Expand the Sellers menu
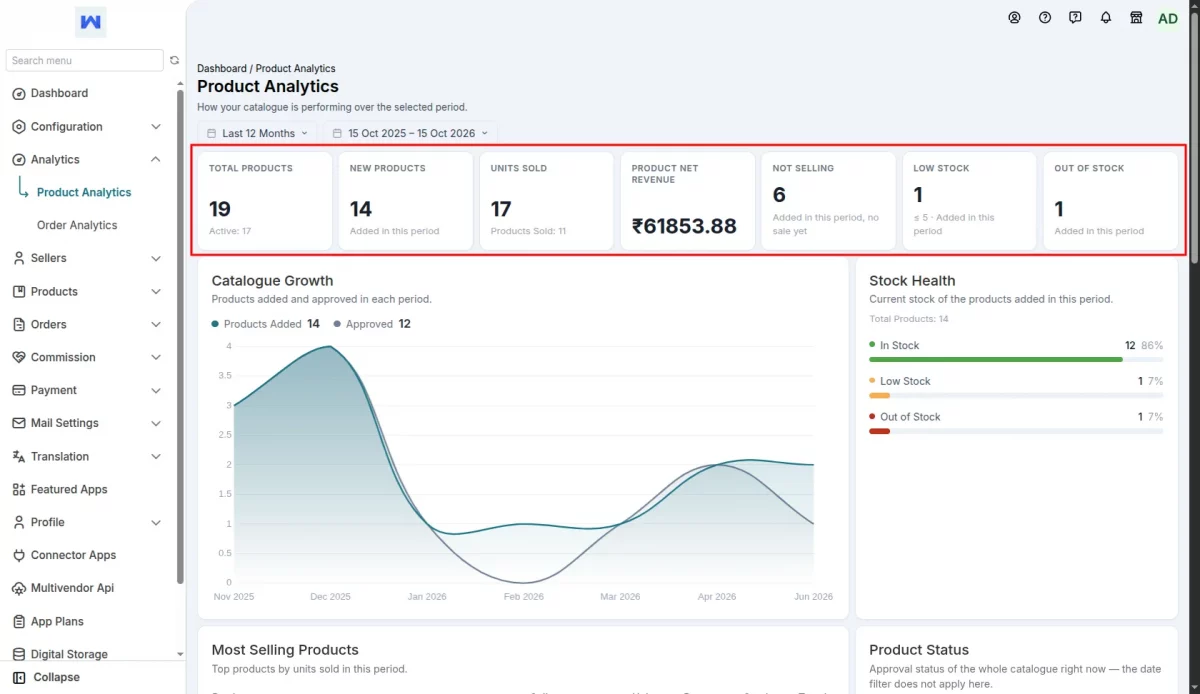The width and height of the screenshot is (1200, 694). (x=86, y=259)
